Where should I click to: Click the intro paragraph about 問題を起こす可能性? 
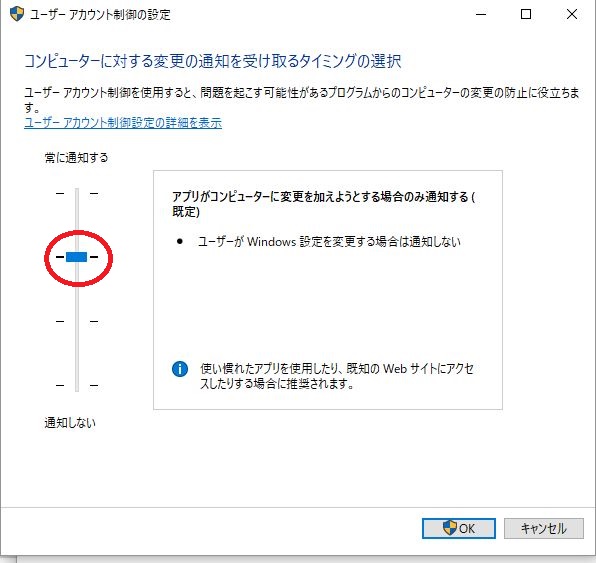coord(302,100)
